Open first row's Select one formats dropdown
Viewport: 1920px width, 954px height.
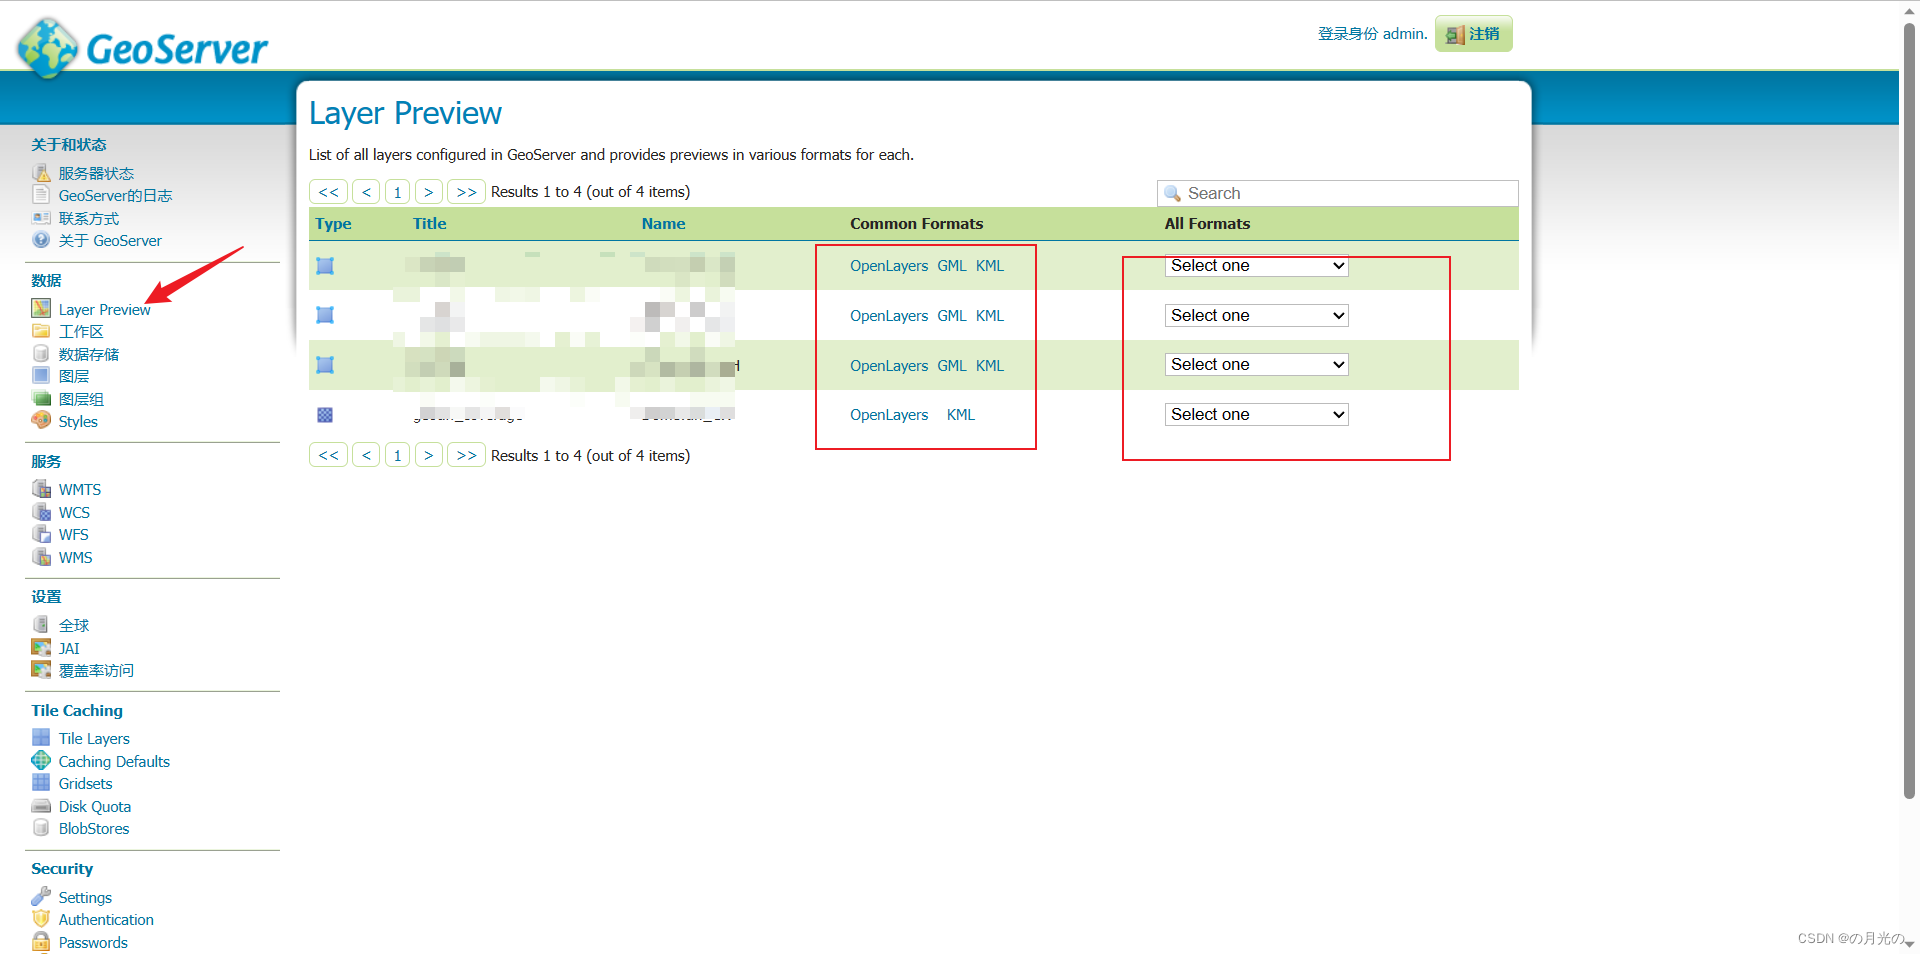(x=1256, y=266)
